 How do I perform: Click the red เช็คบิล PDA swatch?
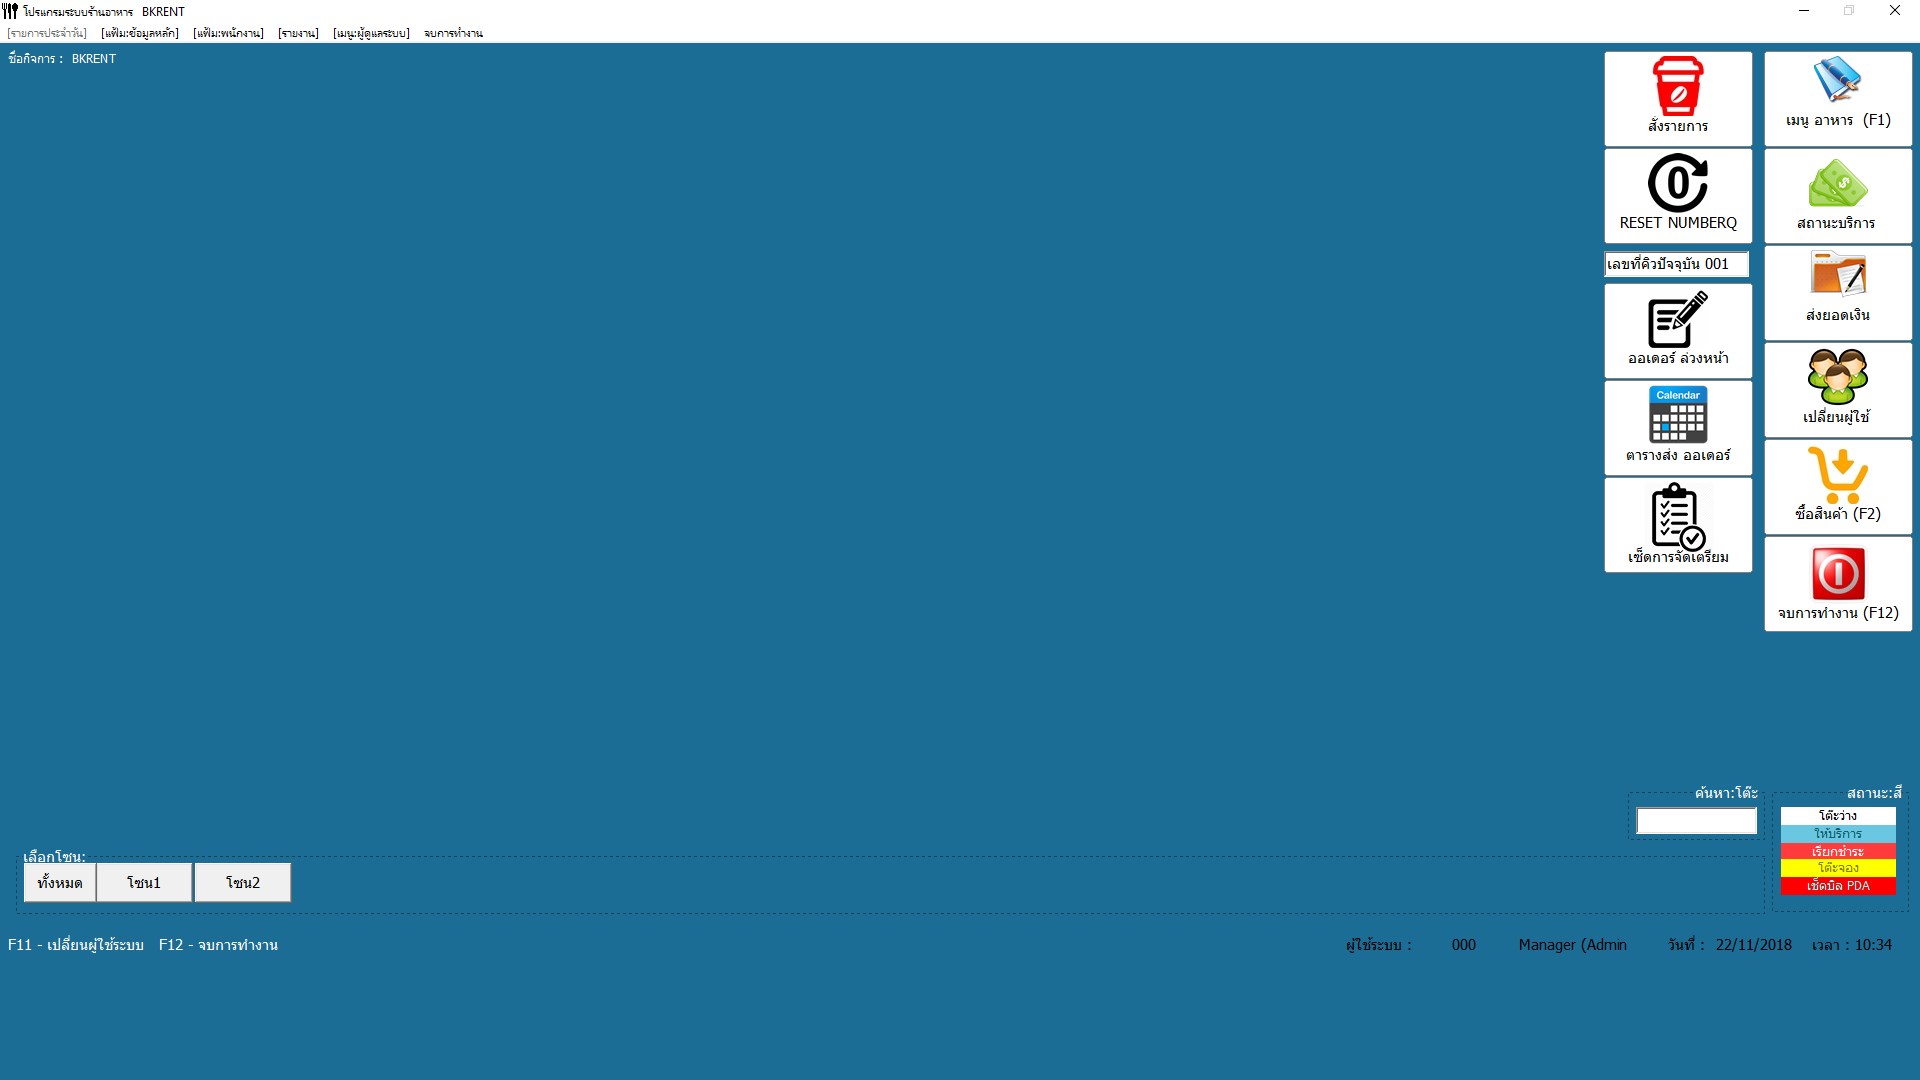[1838, 886]
